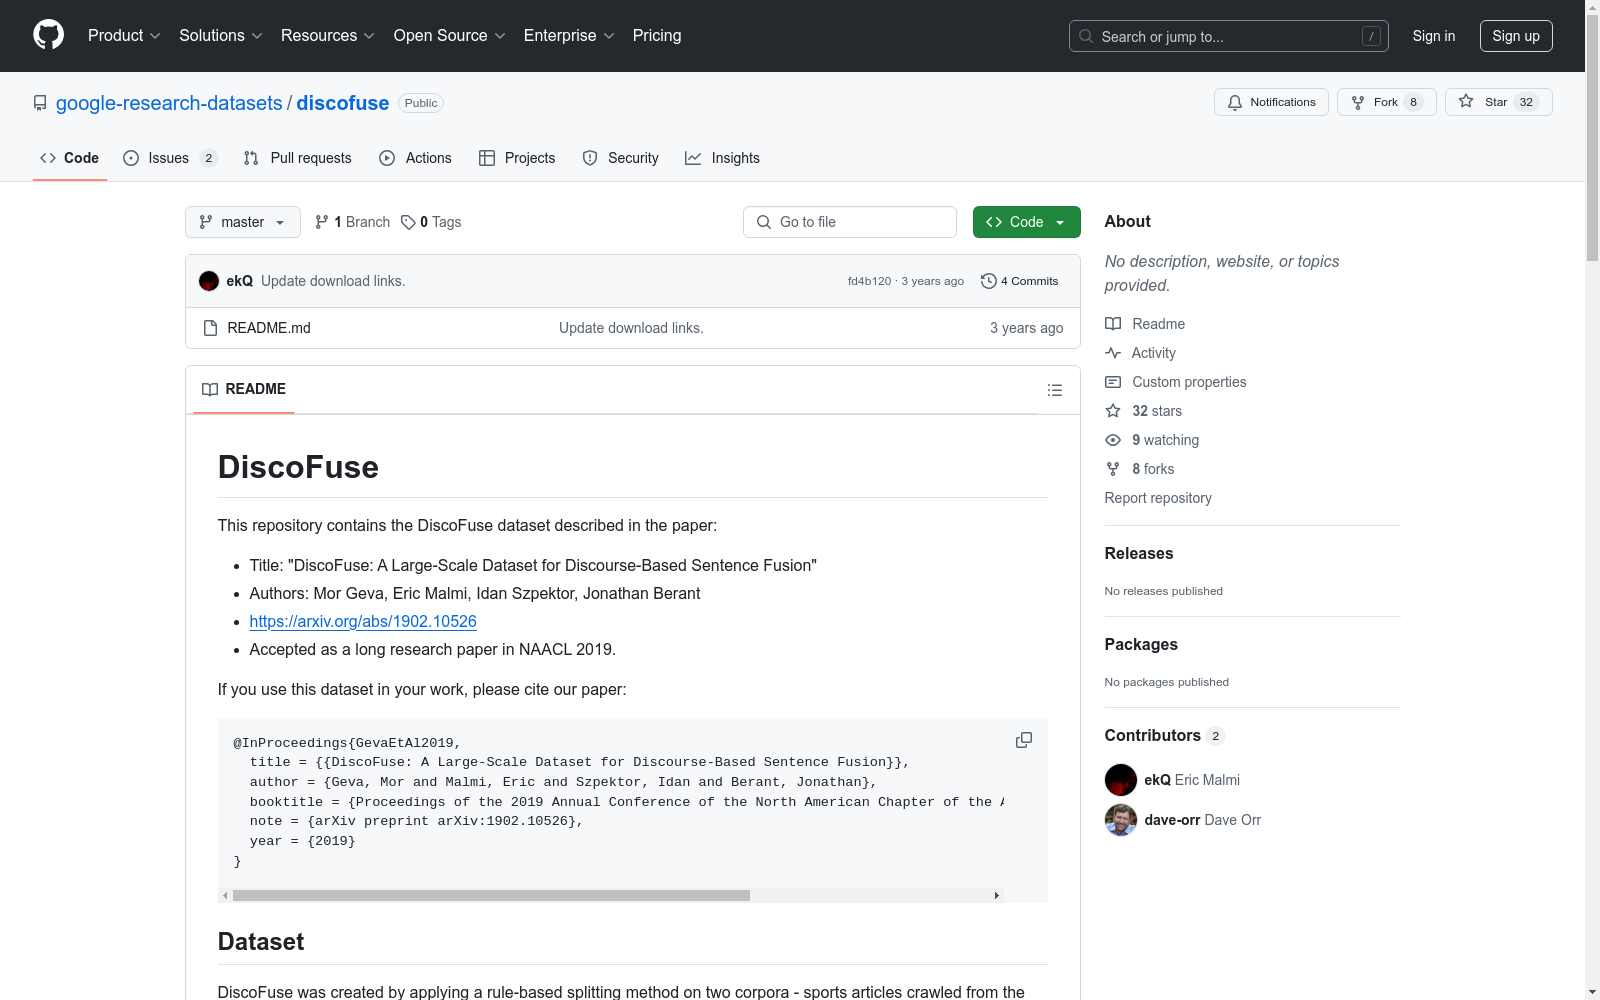Click the Custom properties icon
The height and width of the screenshot is (1000, 1600).
tap(1113, 382)
